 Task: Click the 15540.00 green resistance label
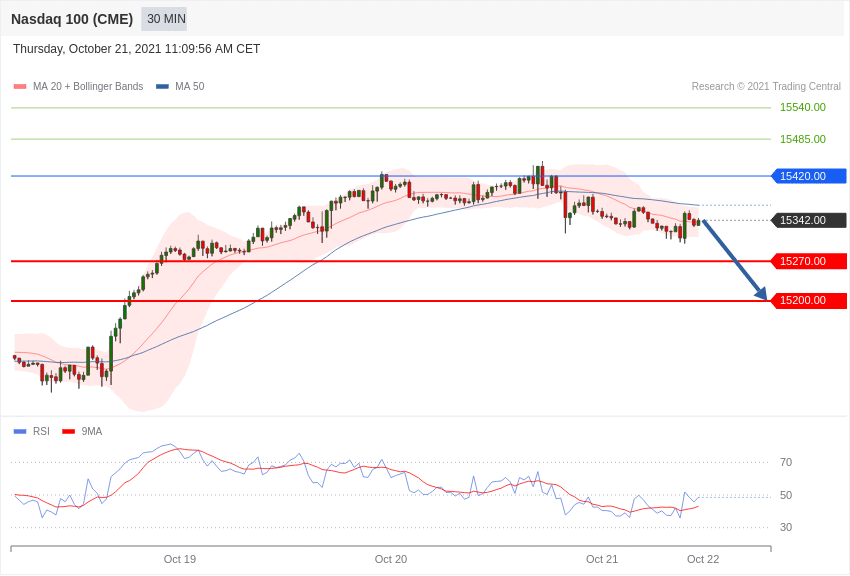pyautogui.click(x=802, y=107)
